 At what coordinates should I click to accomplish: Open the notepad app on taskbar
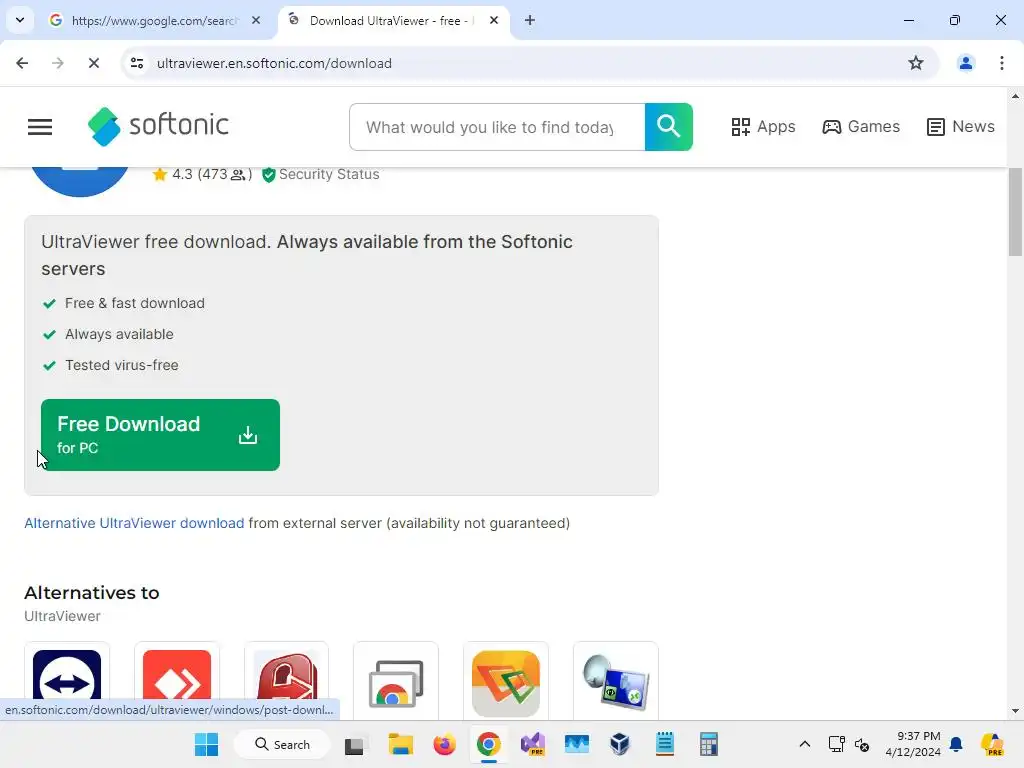tap(665, 744)
